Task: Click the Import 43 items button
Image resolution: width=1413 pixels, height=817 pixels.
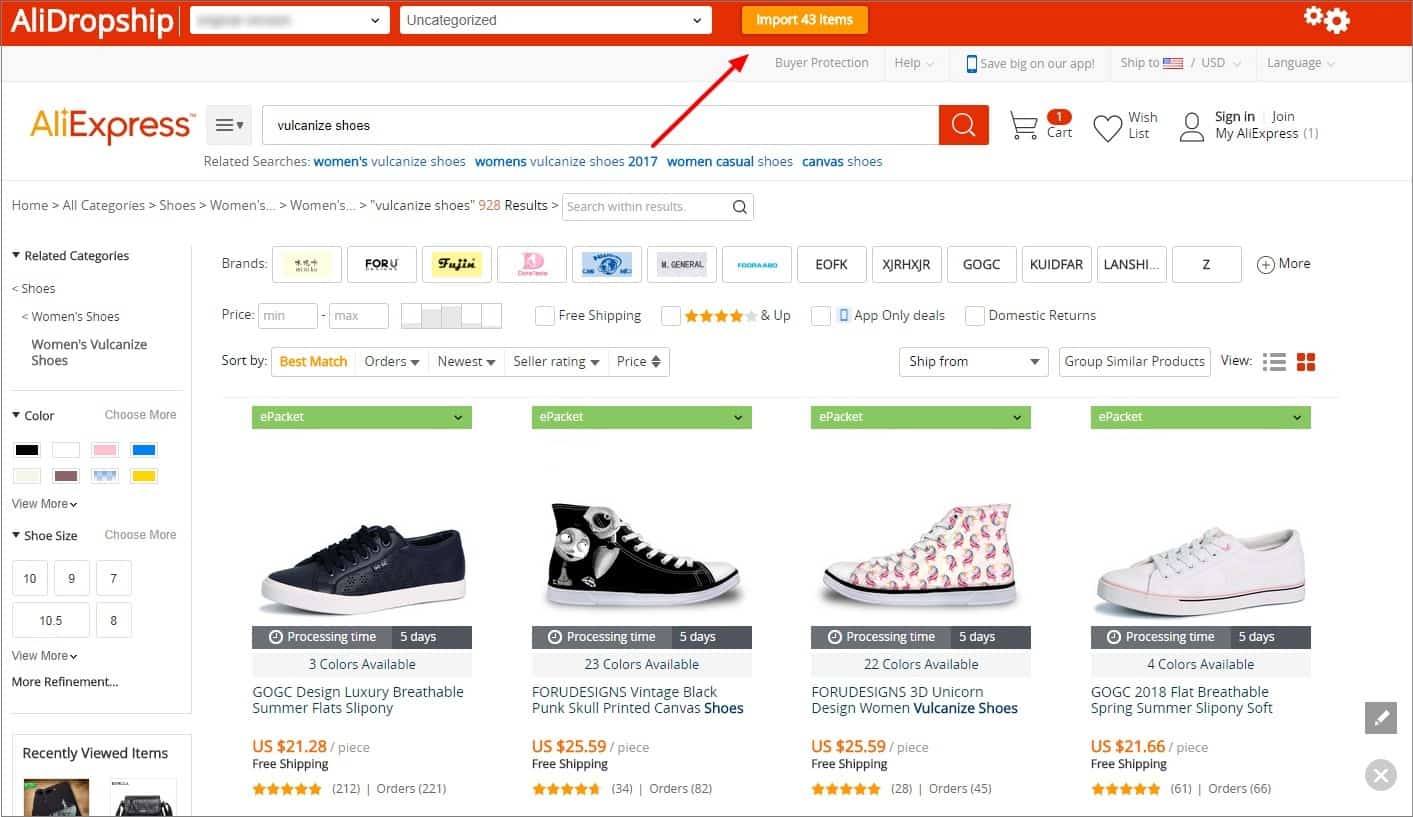Action: click(x=805, y=20)
